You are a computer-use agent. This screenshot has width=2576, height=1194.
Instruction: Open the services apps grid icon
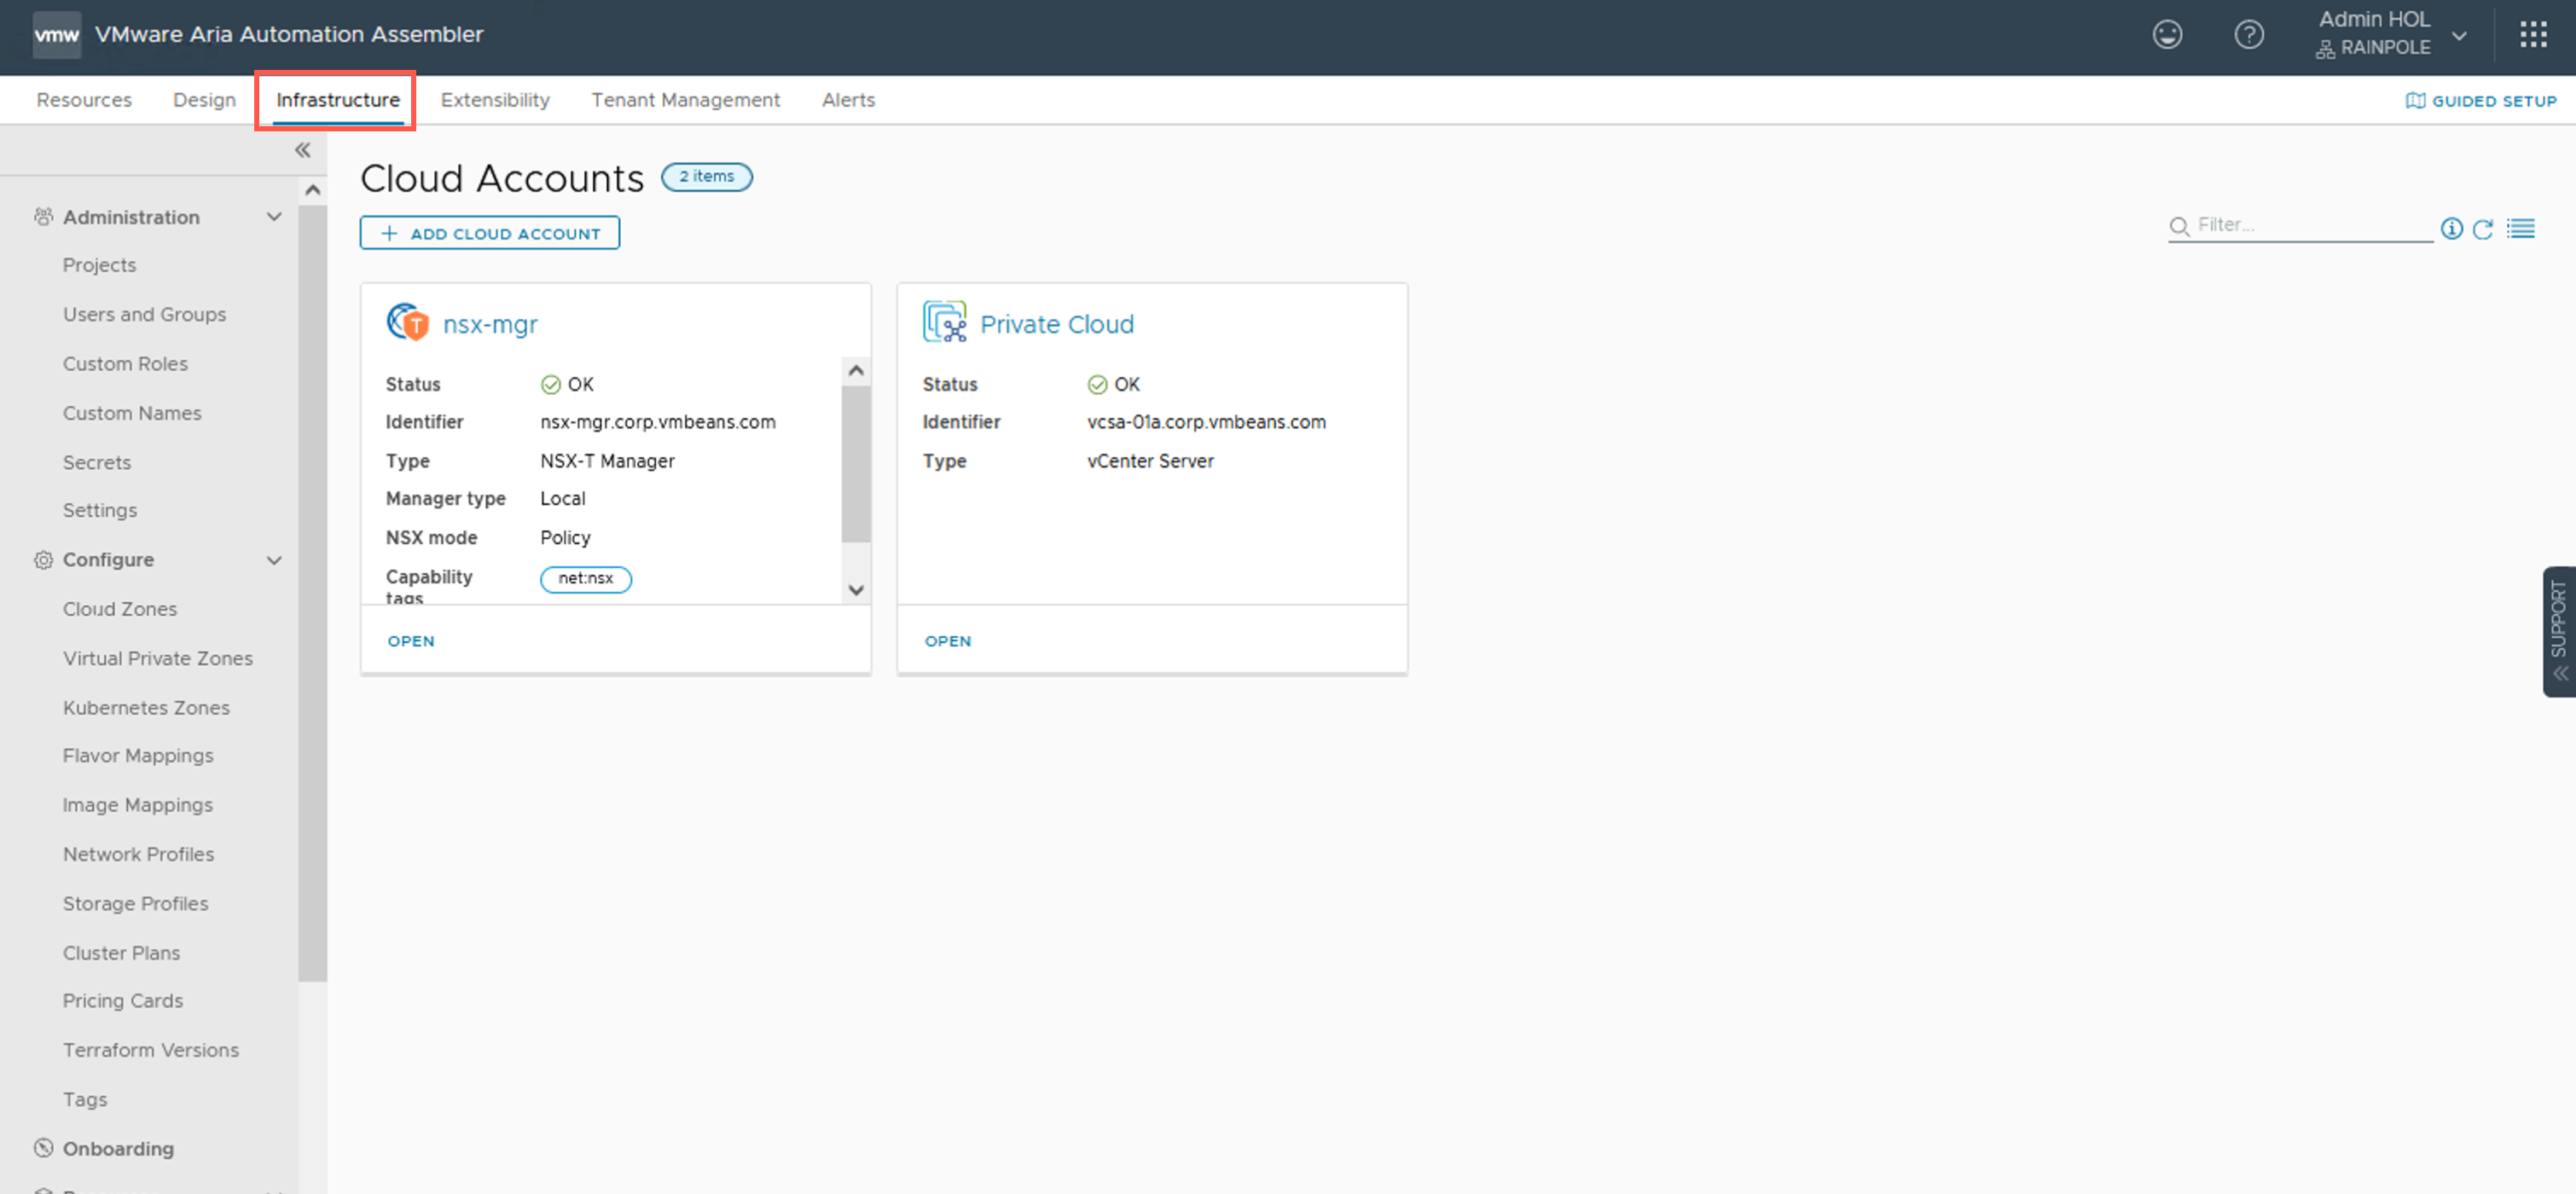coord(2533,35)
